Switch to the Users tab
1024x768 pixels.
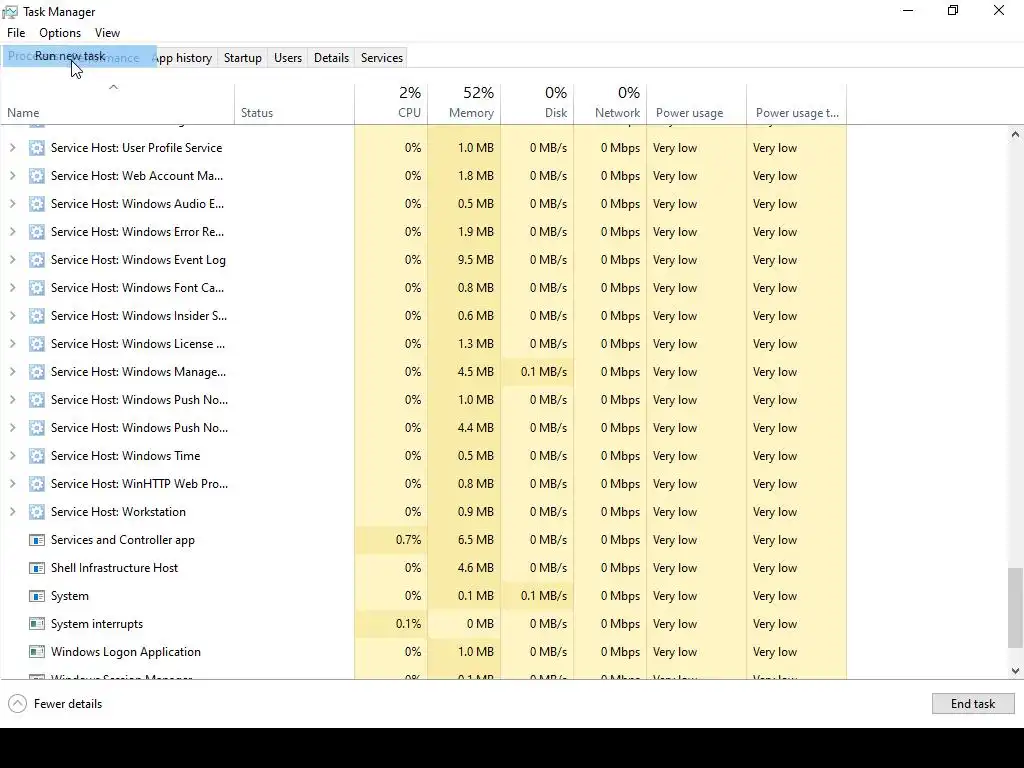[x=288, y=57]
